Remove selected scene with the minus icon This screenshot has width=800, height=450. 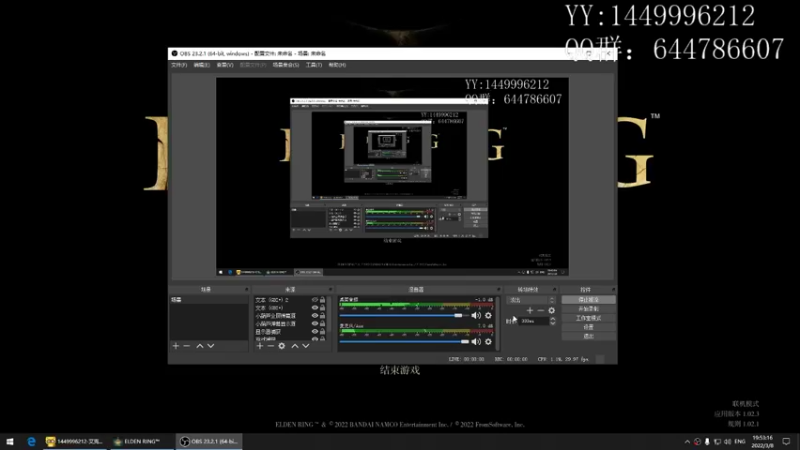(187, 346)
